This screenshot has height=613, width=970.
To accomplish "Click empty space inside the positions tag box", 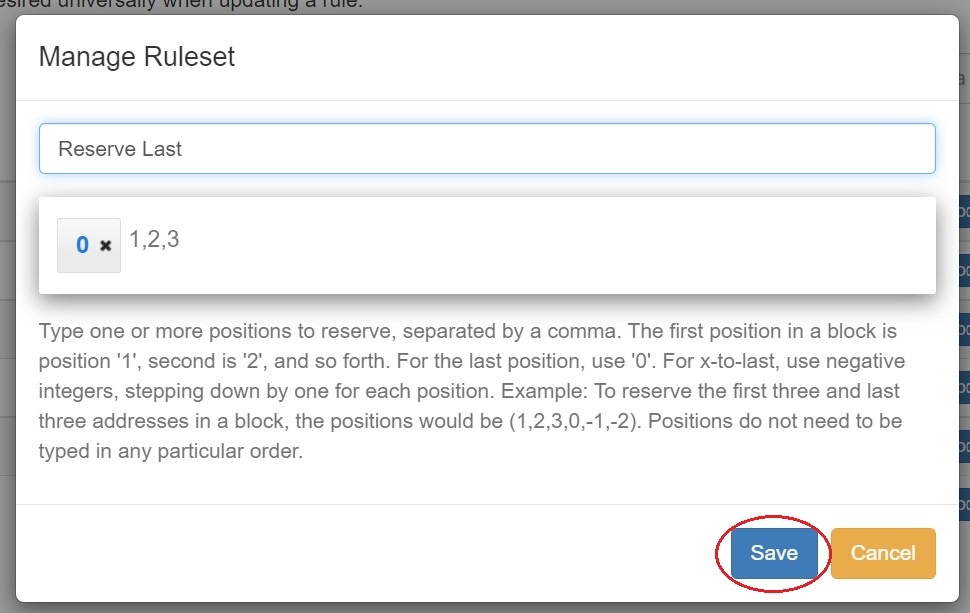I will tap(550, 245).
